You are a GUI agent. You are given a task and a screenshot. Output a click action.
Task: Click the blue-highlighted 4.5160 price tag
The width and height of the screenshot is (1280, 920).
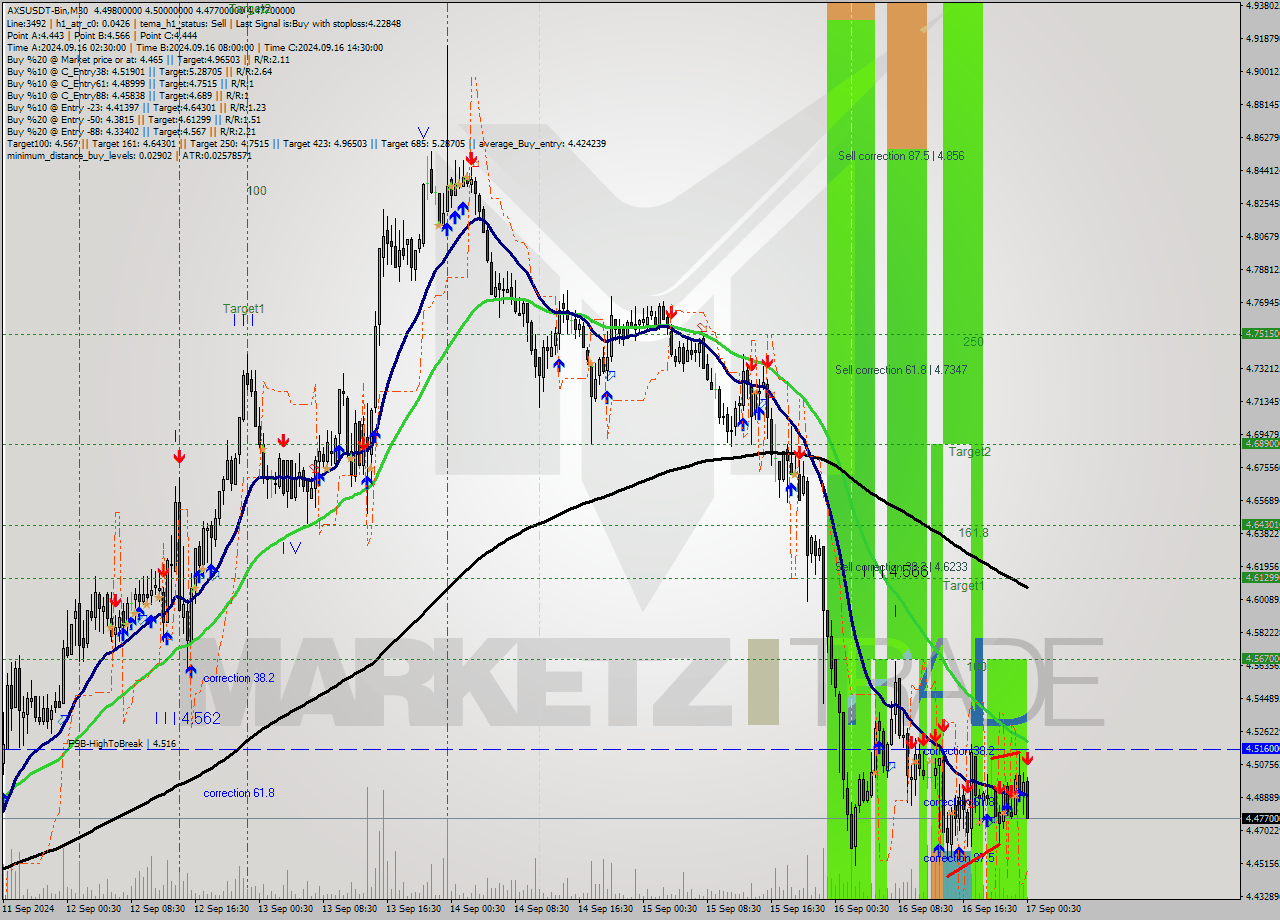point(1260,748)
